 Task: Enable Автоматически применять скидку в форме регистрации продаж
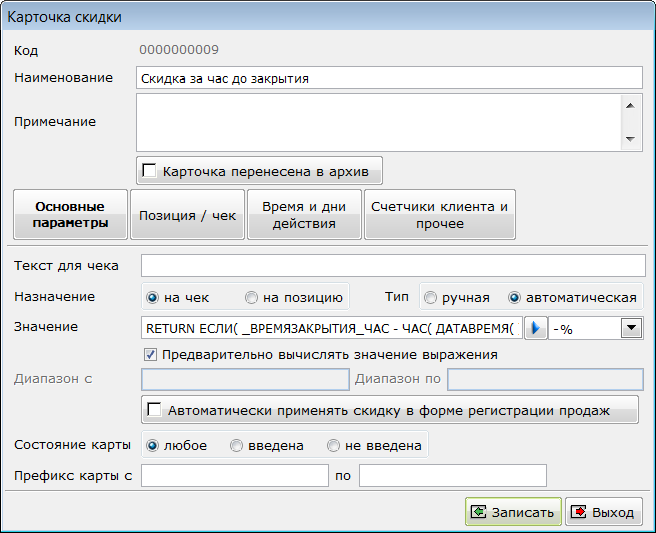coord(154,410)
